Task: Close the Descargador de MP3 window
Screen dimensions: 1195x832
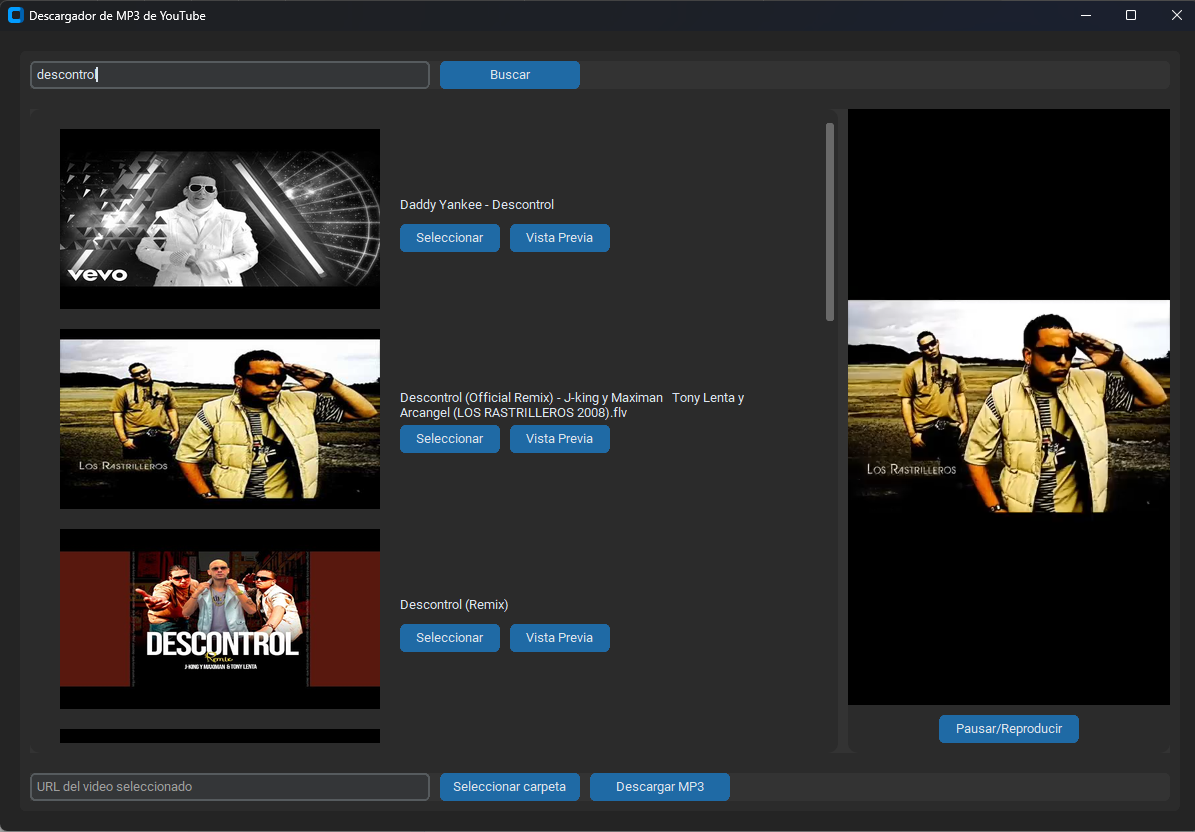Action: (1176, 15)
